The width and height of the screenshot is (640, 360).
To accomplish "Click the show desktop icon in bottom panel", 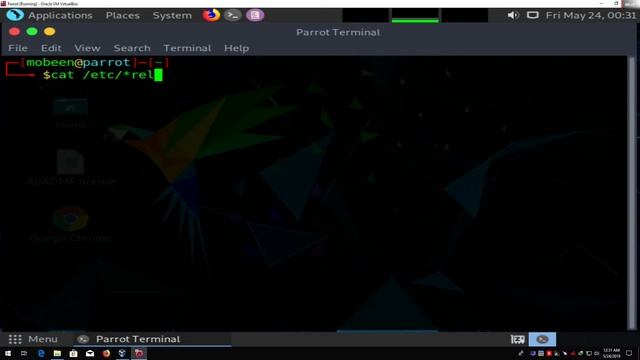I will click(518, 339).
